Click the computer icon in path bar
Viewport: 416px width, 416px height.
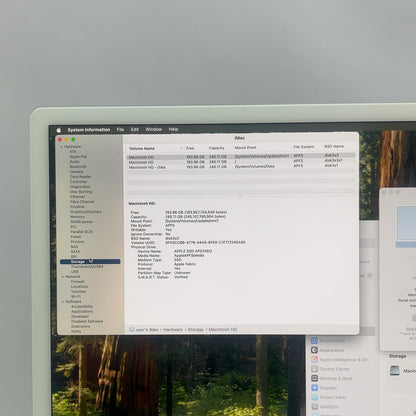click(132, 330)
